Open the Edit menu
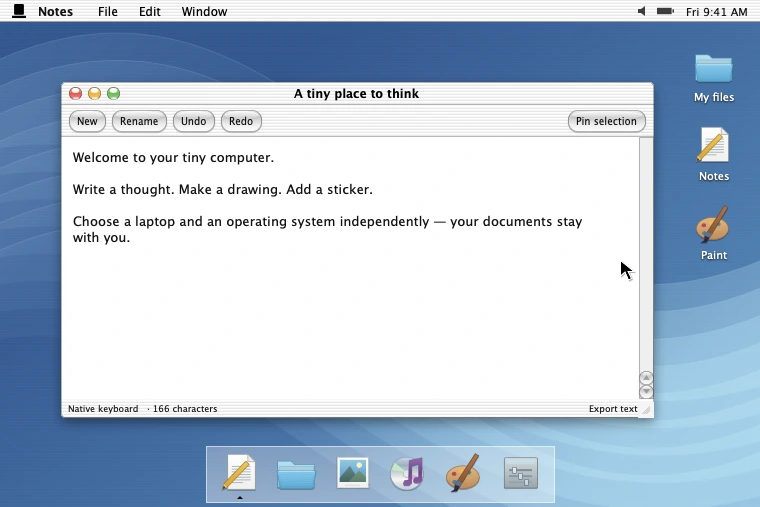 tap(149, 11)
